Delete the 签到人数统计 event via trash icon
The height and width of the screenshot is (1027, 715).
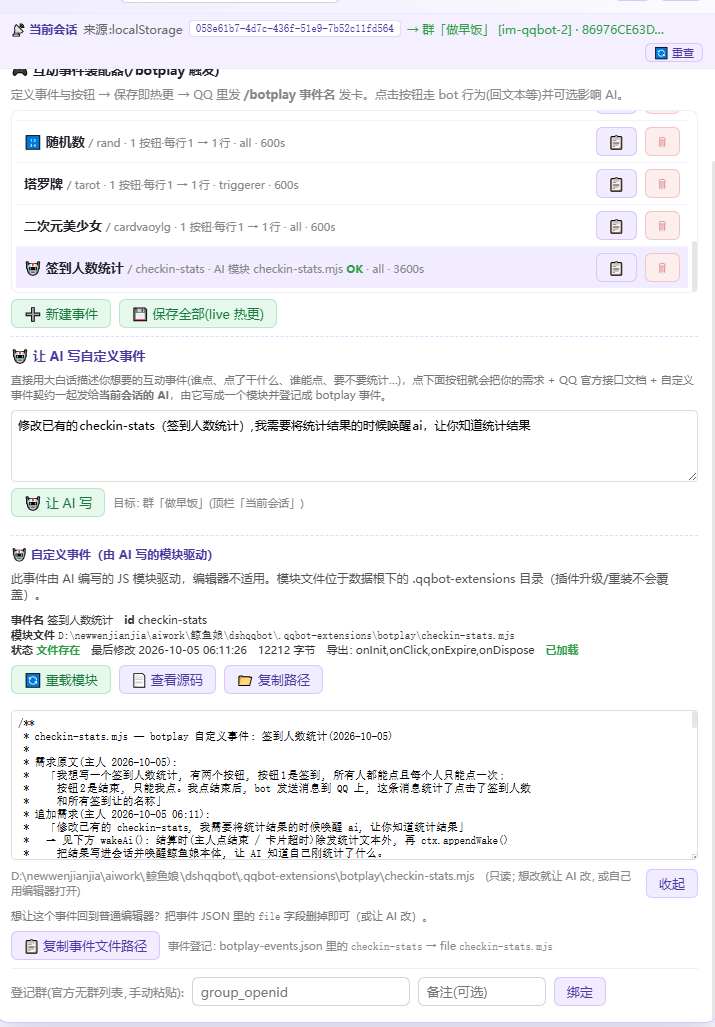(662, 267)
